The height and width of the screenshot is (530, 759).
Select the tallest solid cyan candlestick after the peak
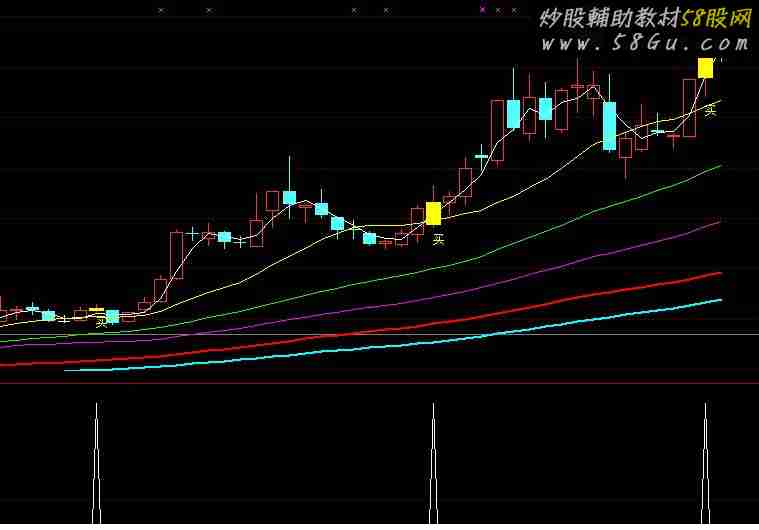tap(609, 126)
